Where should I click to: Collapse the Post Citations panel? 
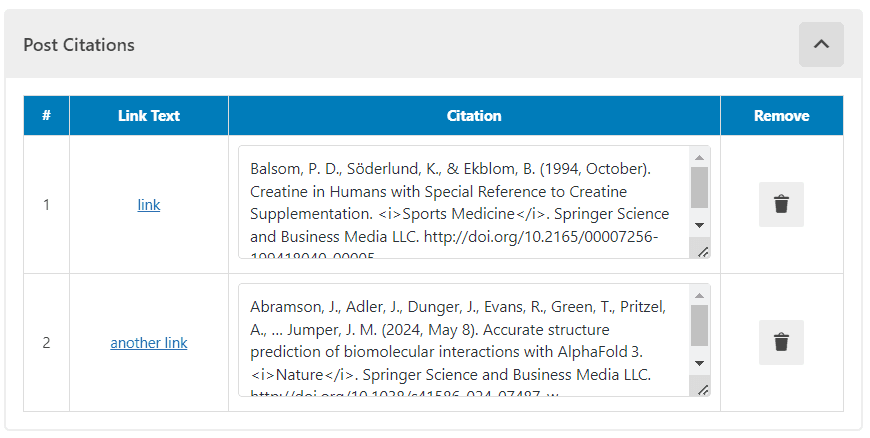(821, 45)
